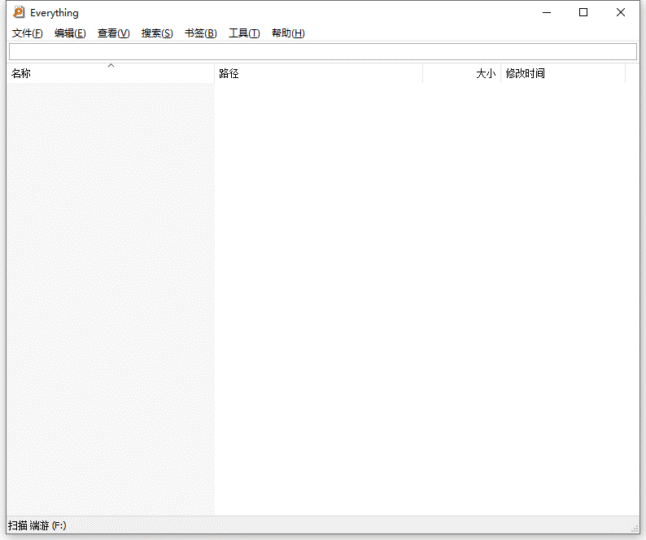Click the status bar scanning text

pos(38,526)
